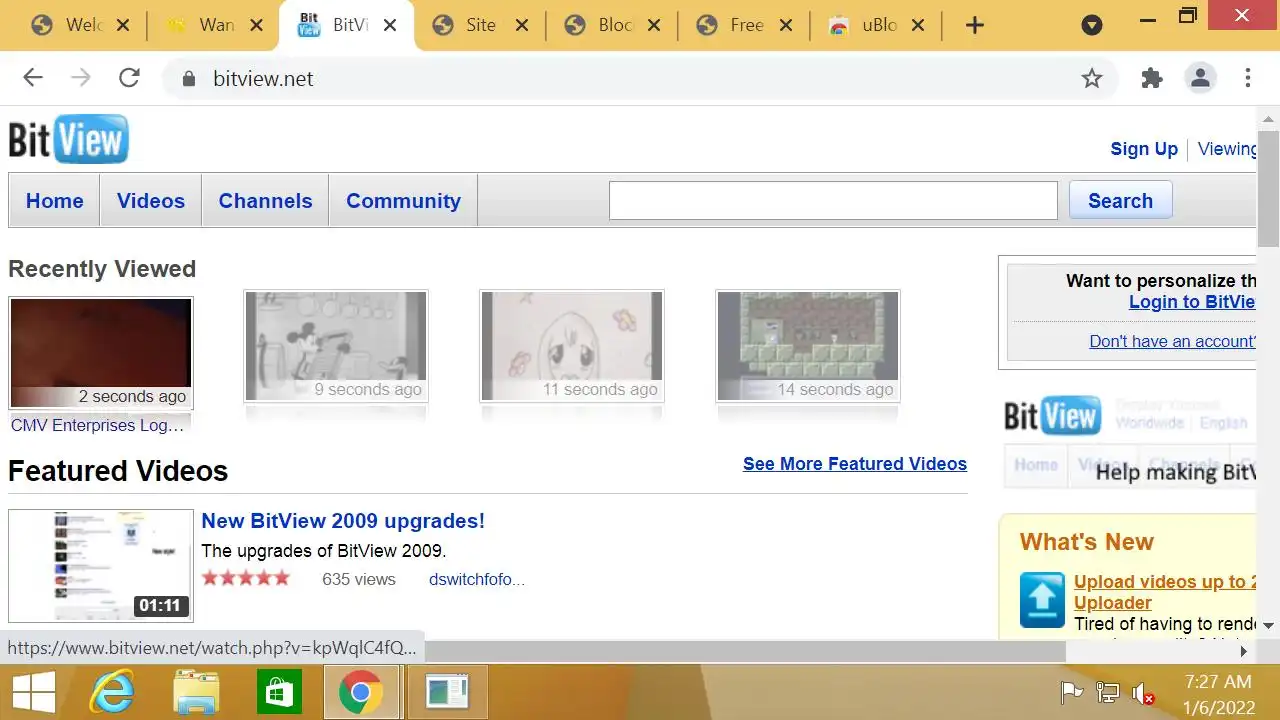Switch to the Wan tab
Screen dimensions: 1280x720
coord(215,25)
